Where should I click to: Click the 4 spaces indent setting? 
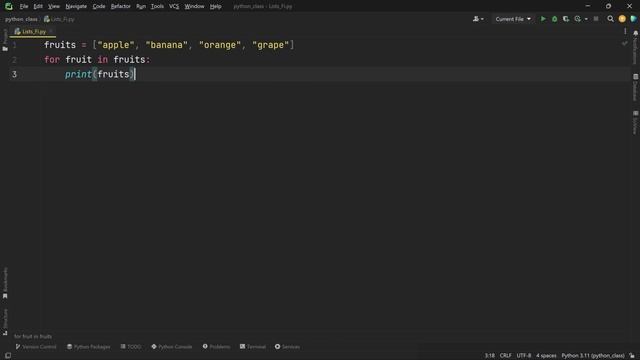tap(546, 356)
